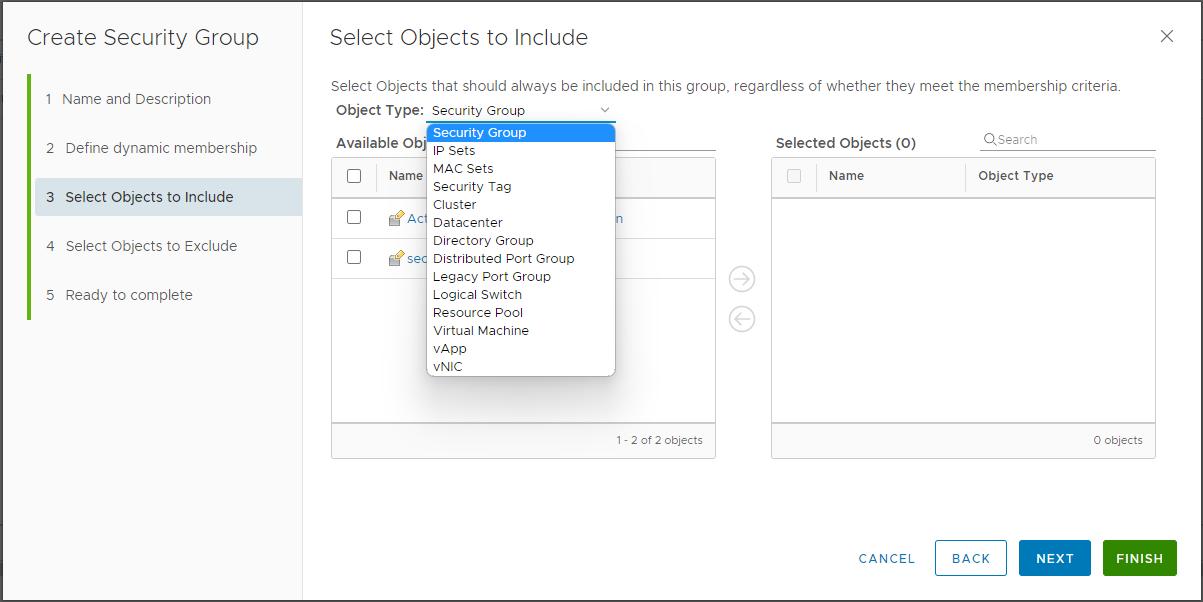Go to step 2 Define dynamic membership
Viewport: 1203px width, 602px height.
161,148
